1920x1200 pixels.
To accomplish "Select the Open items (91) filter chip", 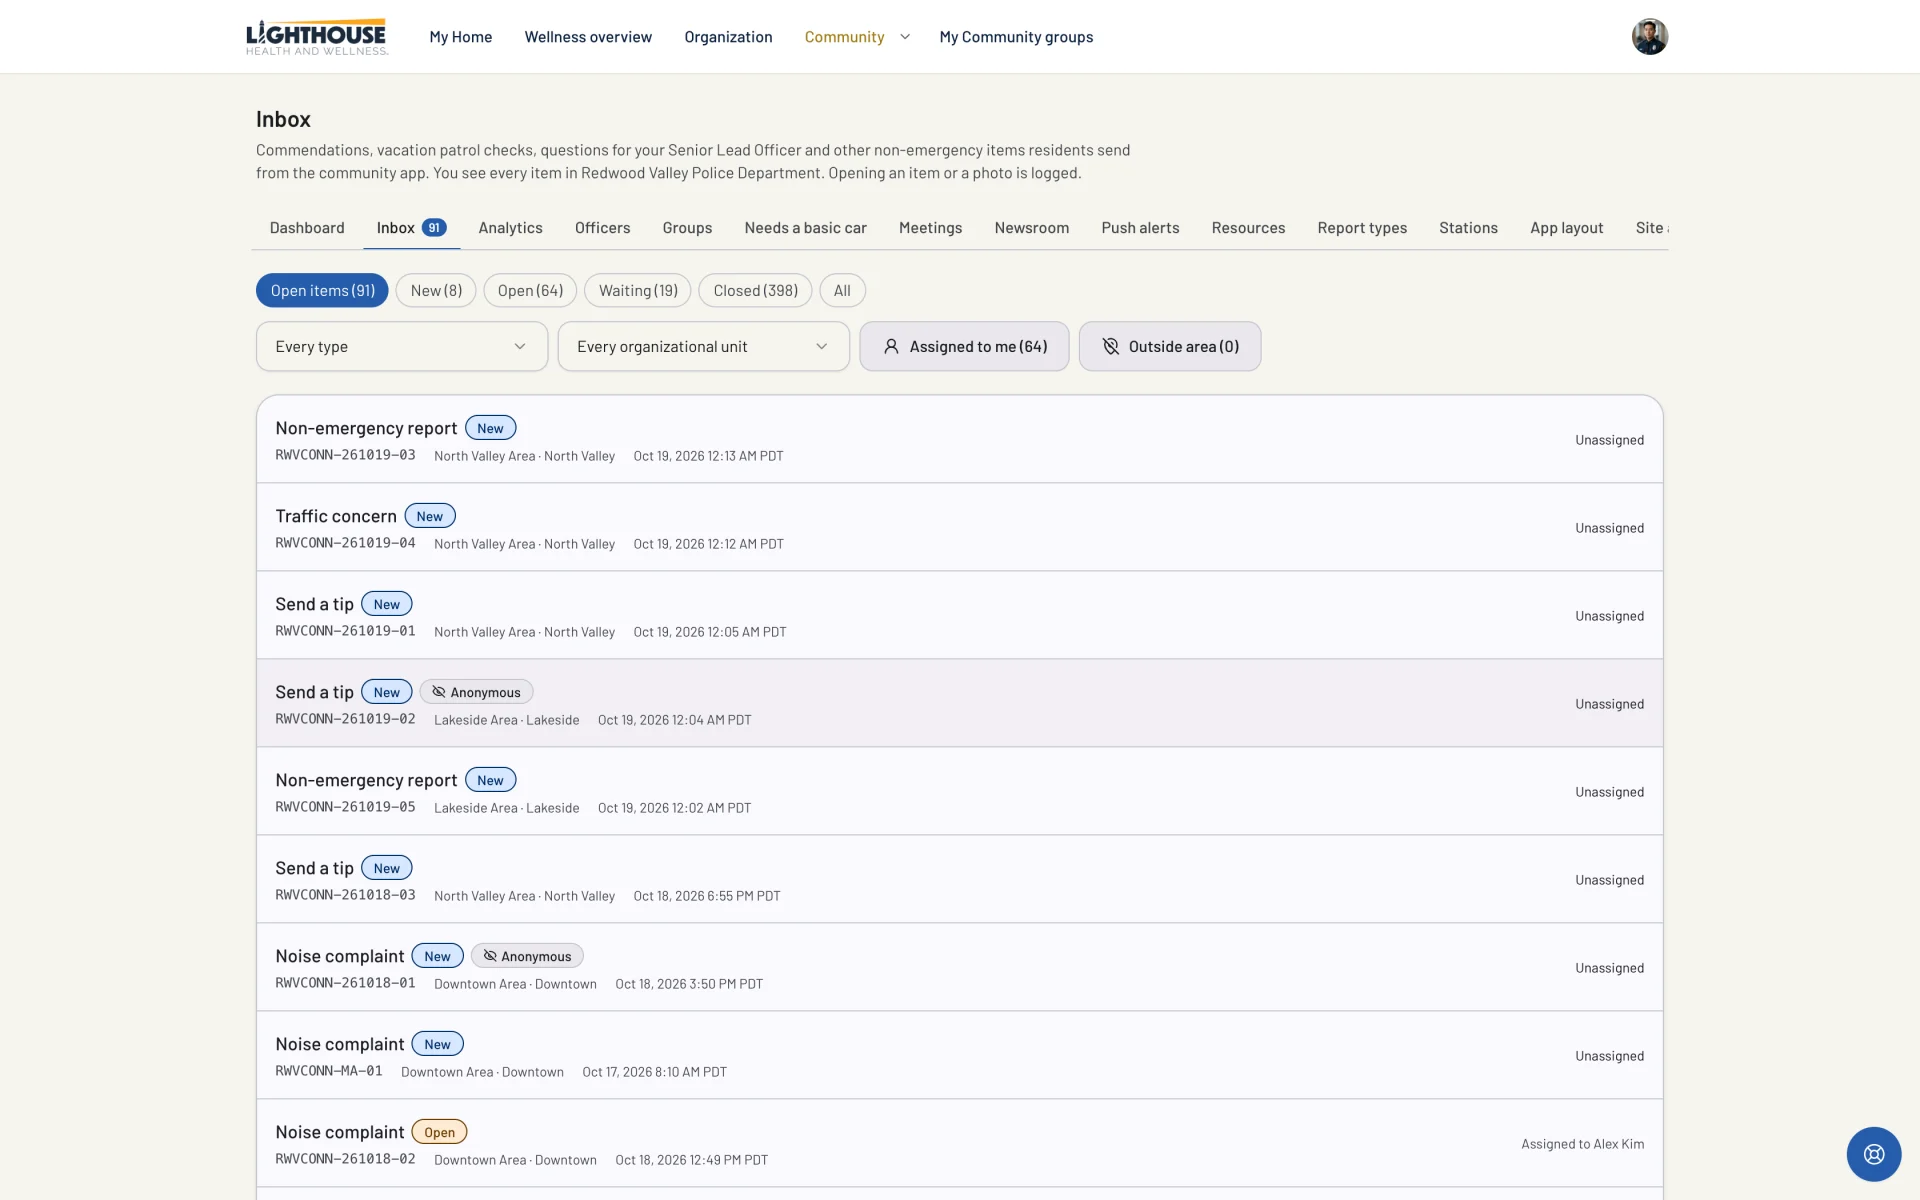I will [x=322, y=290].
